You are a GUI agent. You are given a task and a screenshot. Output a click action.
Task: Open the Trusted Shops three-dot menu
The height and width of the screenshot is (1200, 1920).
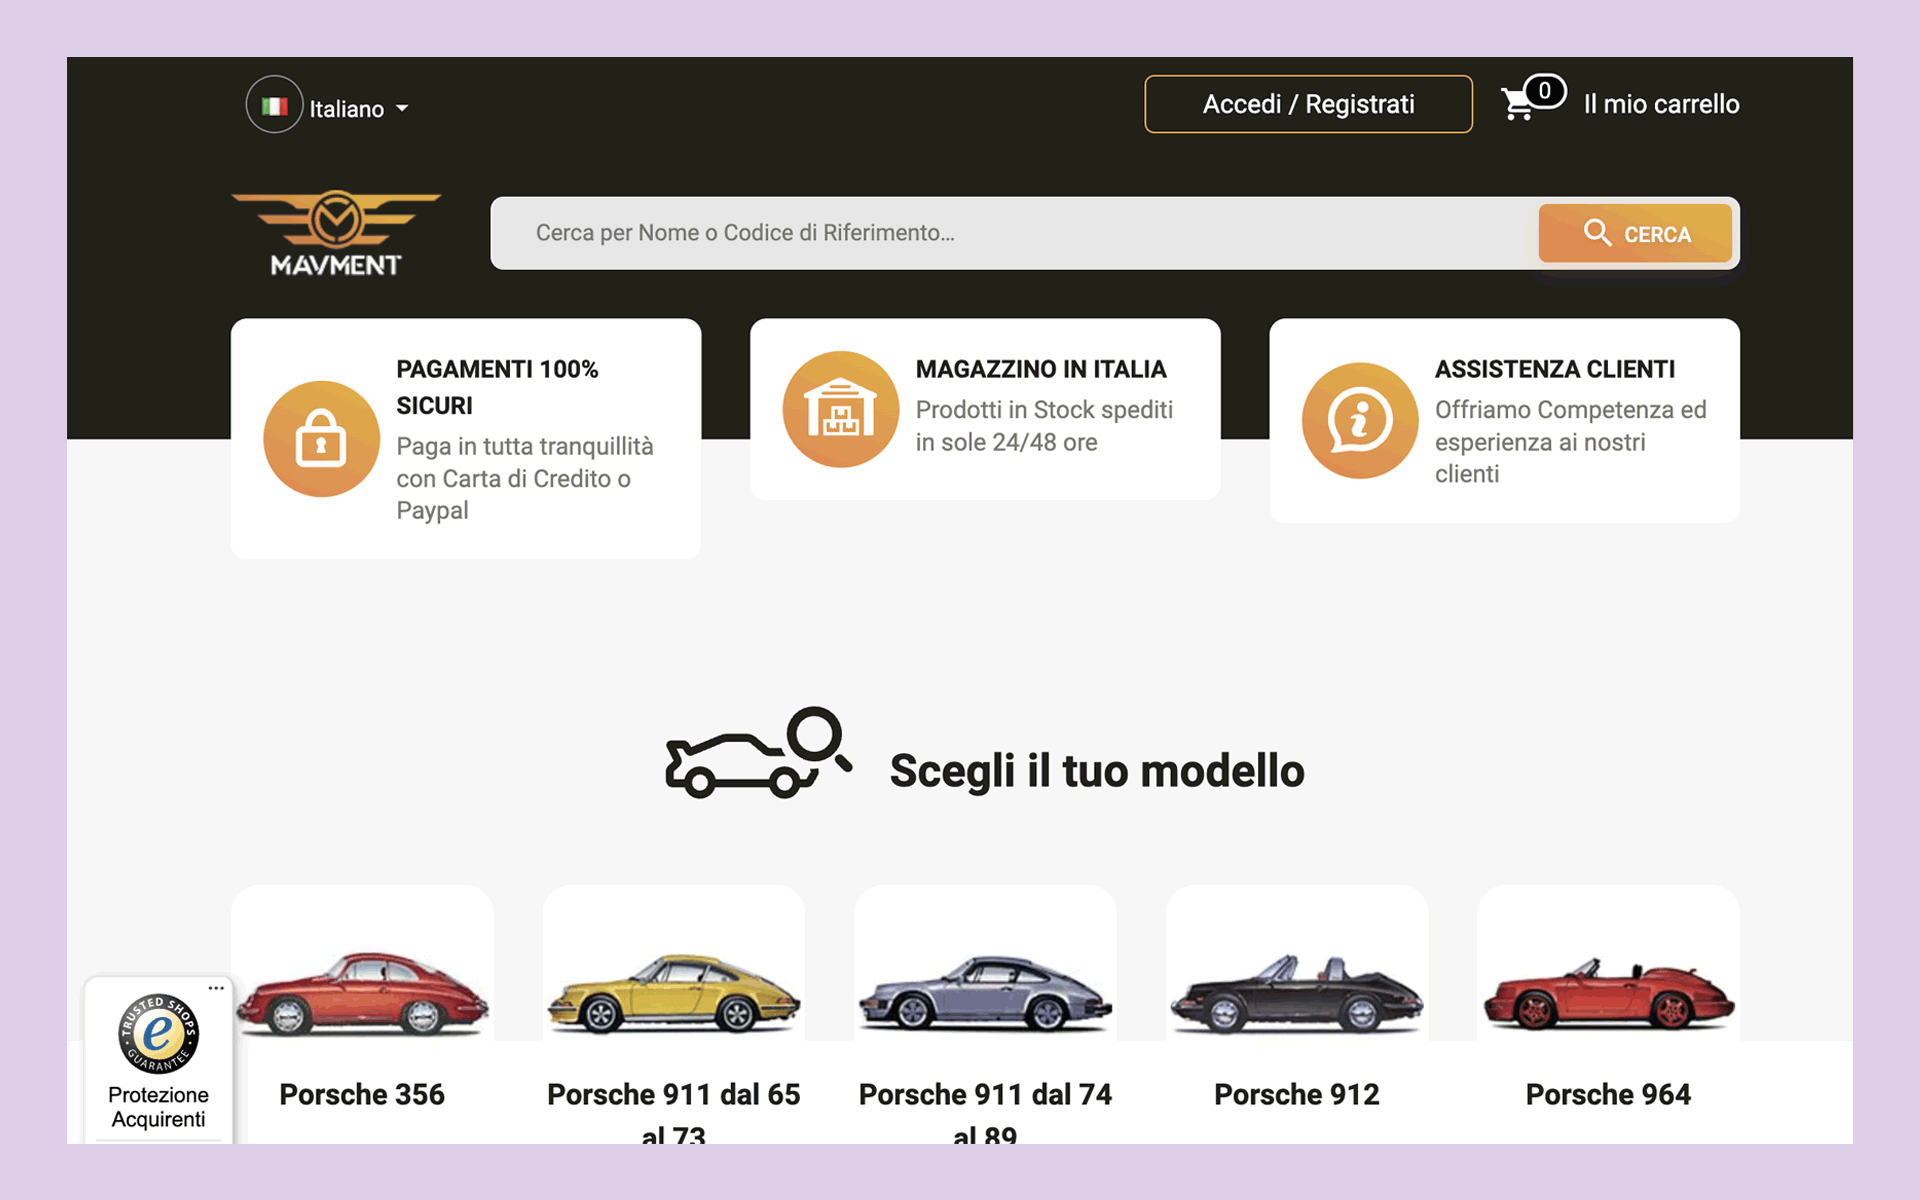point(216,988)
